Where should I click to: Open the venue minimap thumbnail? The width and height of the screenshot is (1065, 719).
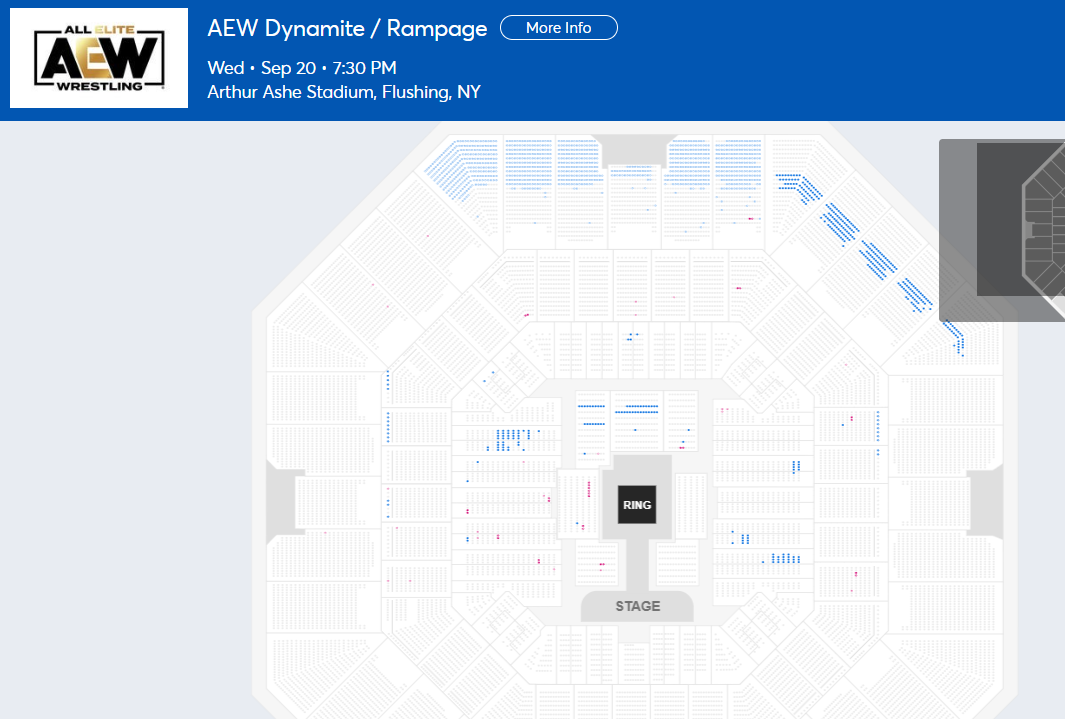(x=1002, y=230)
